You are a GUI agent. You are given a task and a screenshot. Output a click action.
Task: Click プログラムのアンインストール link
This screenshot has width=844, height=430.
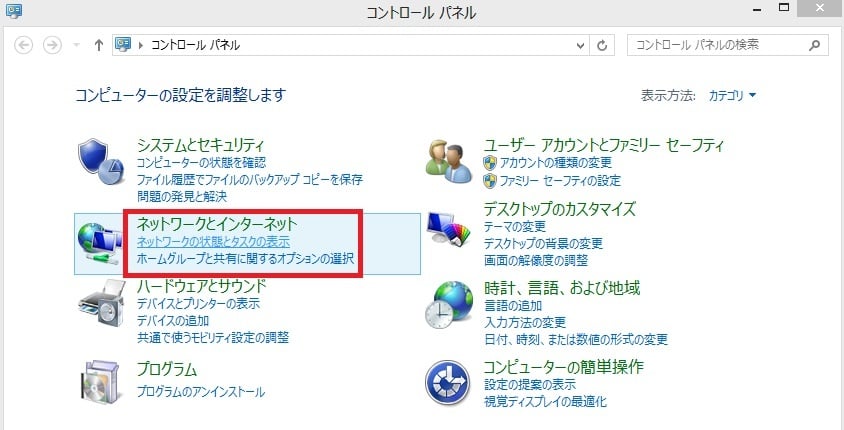coord(201,392)
